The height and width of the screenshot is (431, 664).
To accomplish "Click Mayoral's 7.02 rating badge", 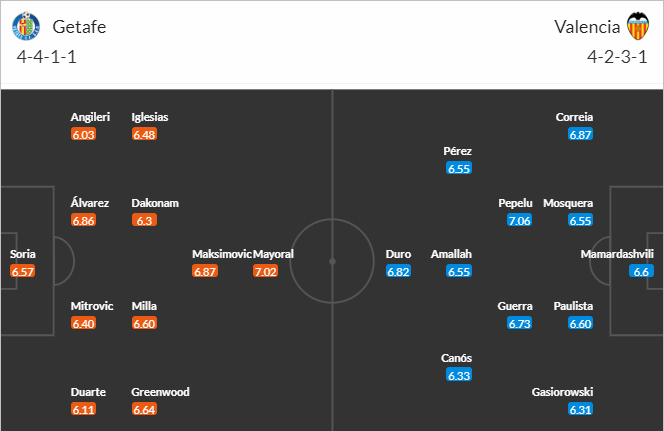I will (266, 271).
